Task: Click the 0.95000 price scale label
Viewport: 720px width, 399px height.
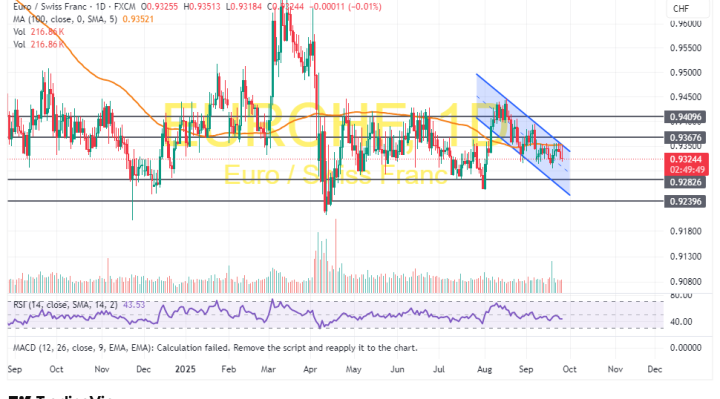Action: pyautogui.click(x=686, y=73)
